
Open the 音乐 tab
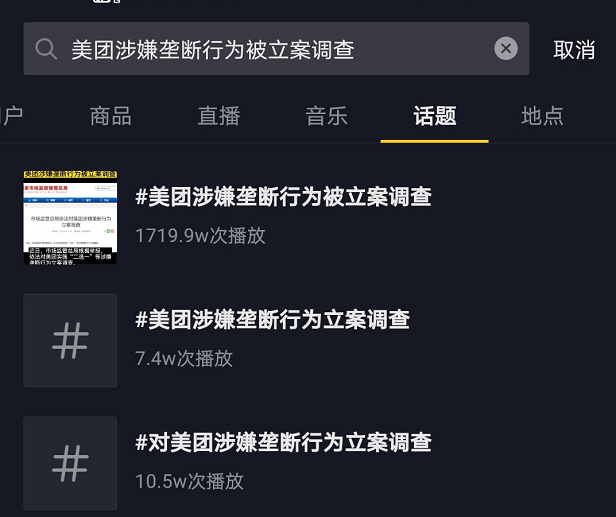coord(326,116)
